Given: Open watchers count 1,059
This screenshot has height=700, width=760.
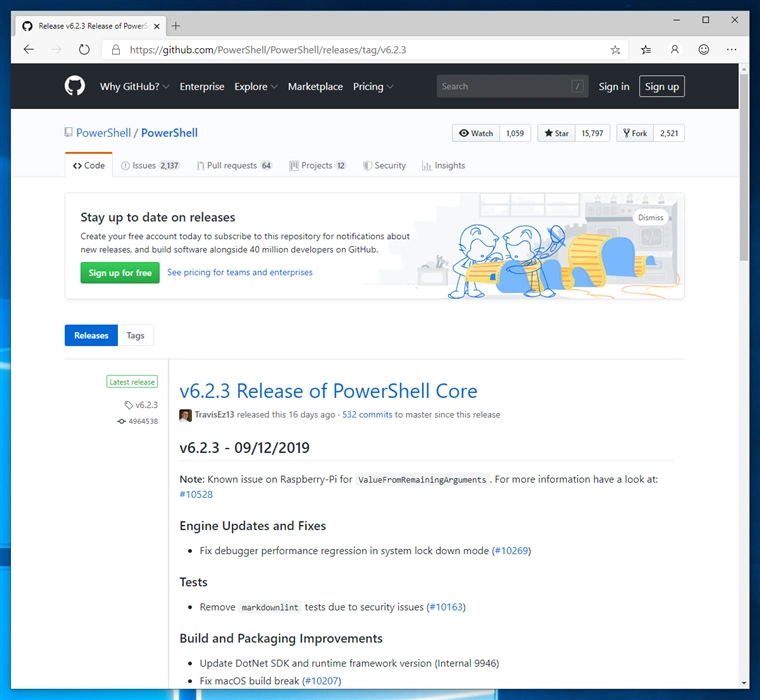Looking at the screenshot, I should pos(515,133).
